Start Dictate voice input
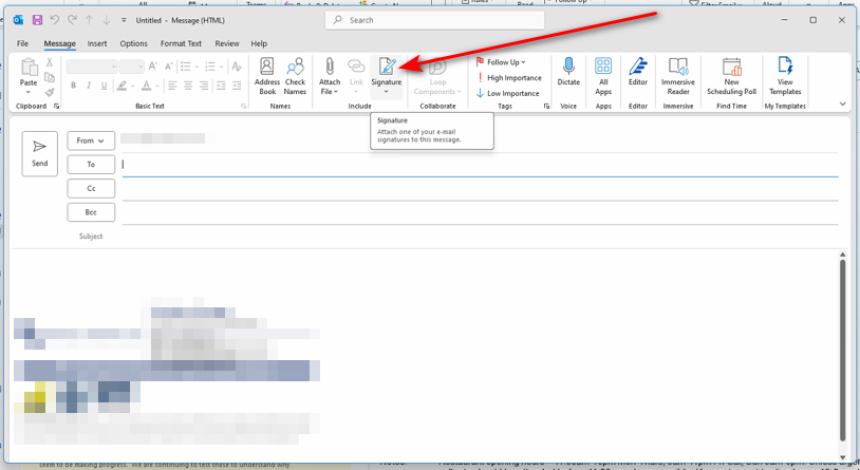 568,75
